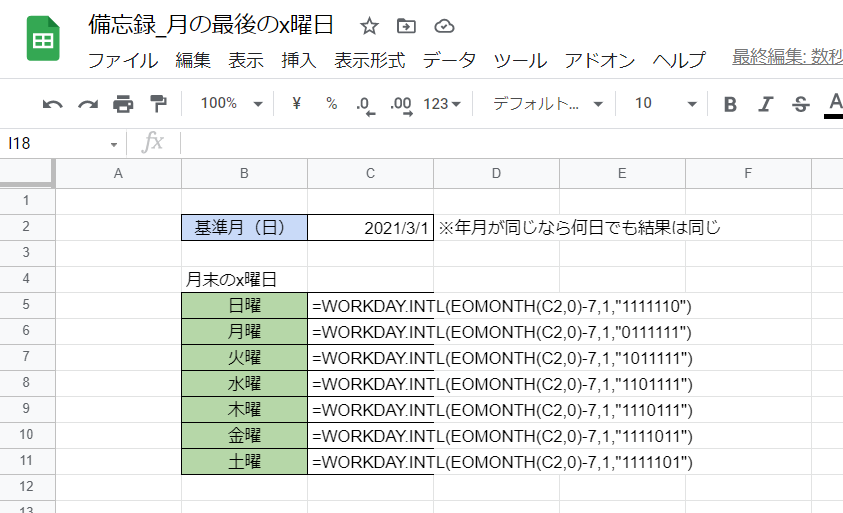The width and height of the screenshot is (843, 513).
Task: Click the select-all corner box
Action: (x=26, y=173)
